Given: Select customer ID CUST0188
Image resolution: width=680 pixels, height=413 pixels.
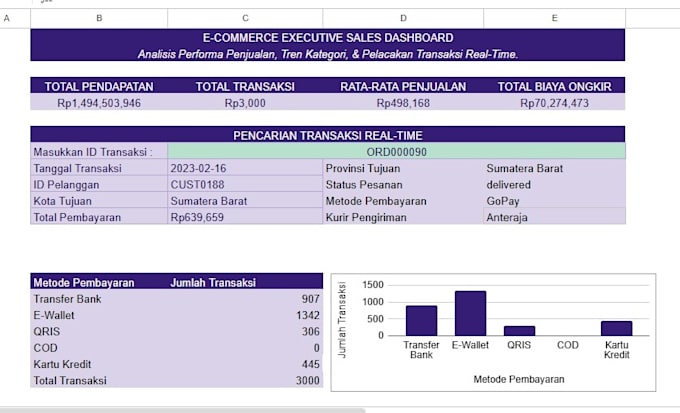Looking at the screenshot, I should (x=197, y=185).
